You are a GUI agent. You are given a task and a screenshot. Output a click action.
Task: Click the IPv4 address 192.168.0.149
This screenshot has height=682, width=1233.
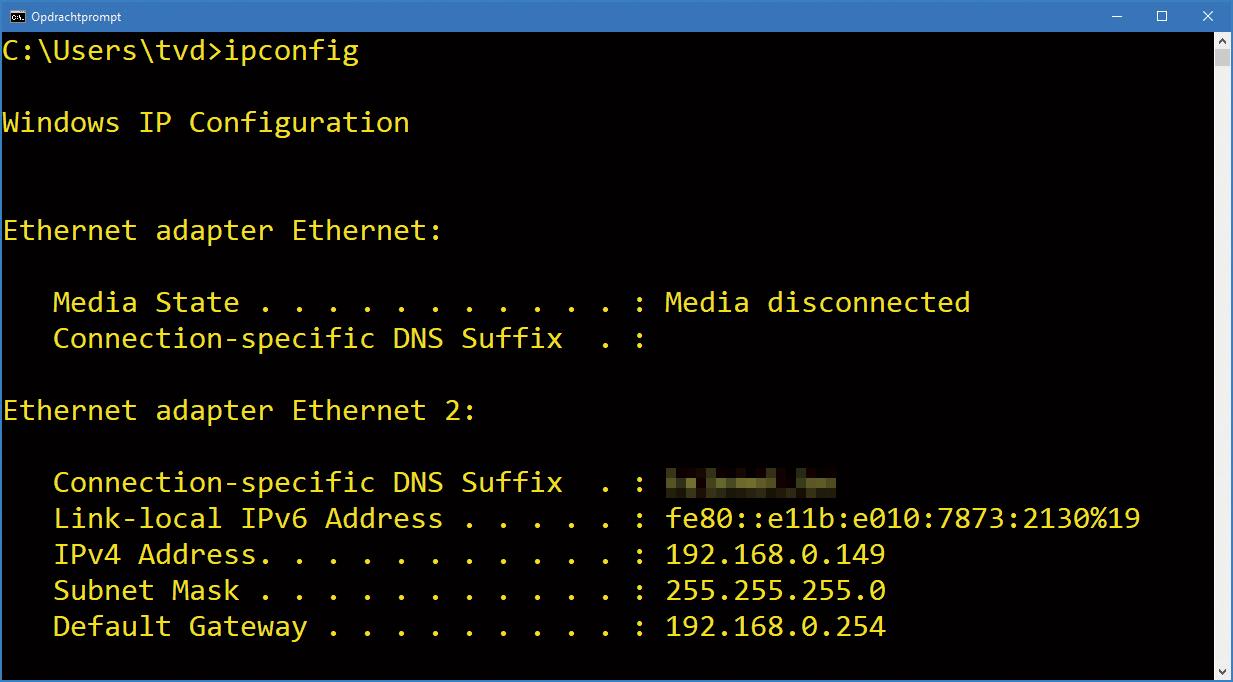tap(775, 554)
